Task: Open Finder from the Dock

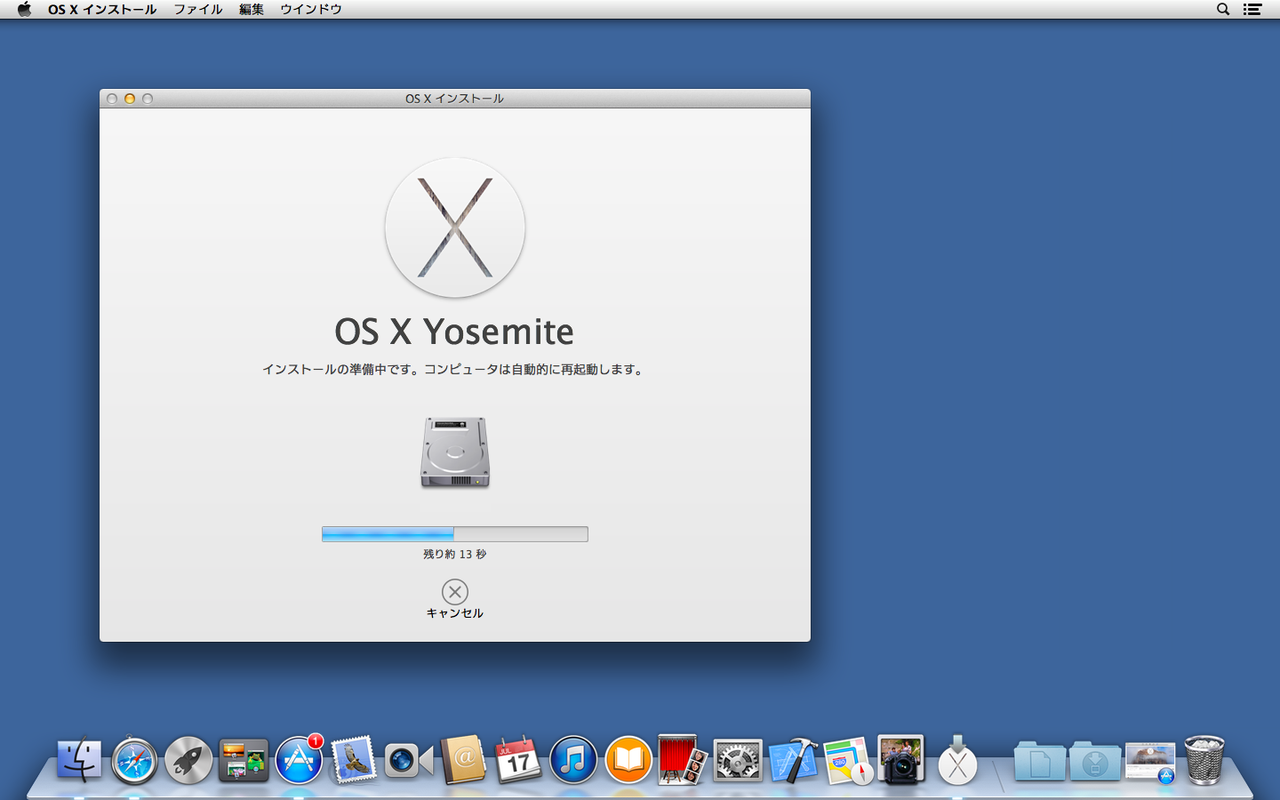Action: pos(80,760)
